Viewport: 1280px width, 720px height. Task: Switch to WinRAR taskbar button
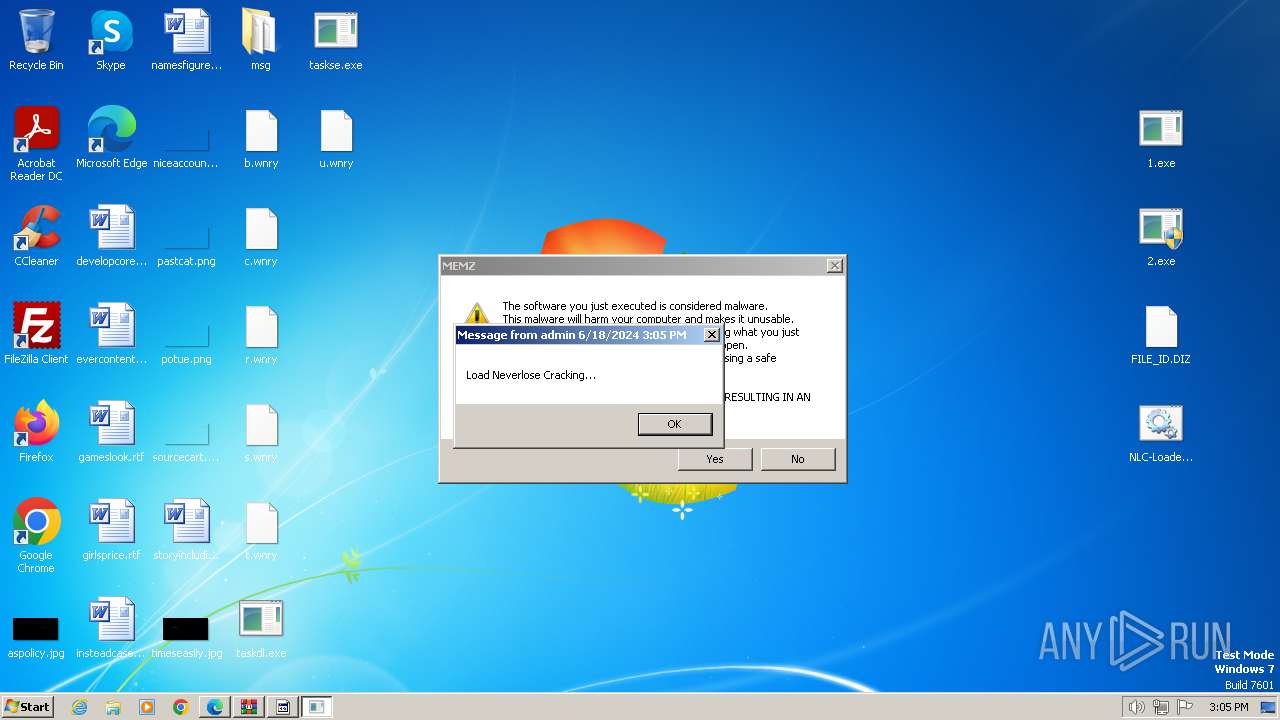click(x=249, y=707)
